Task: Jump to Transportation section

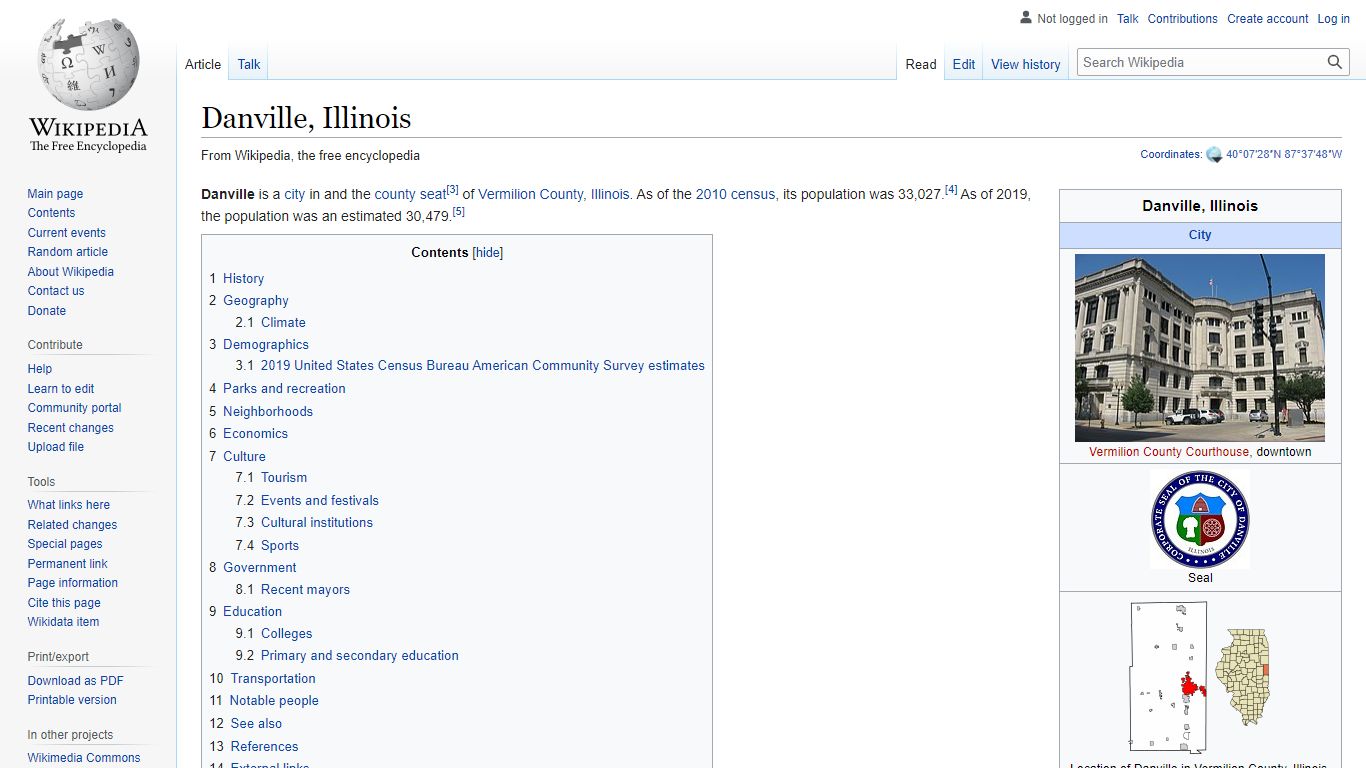Action: point(273,678)
